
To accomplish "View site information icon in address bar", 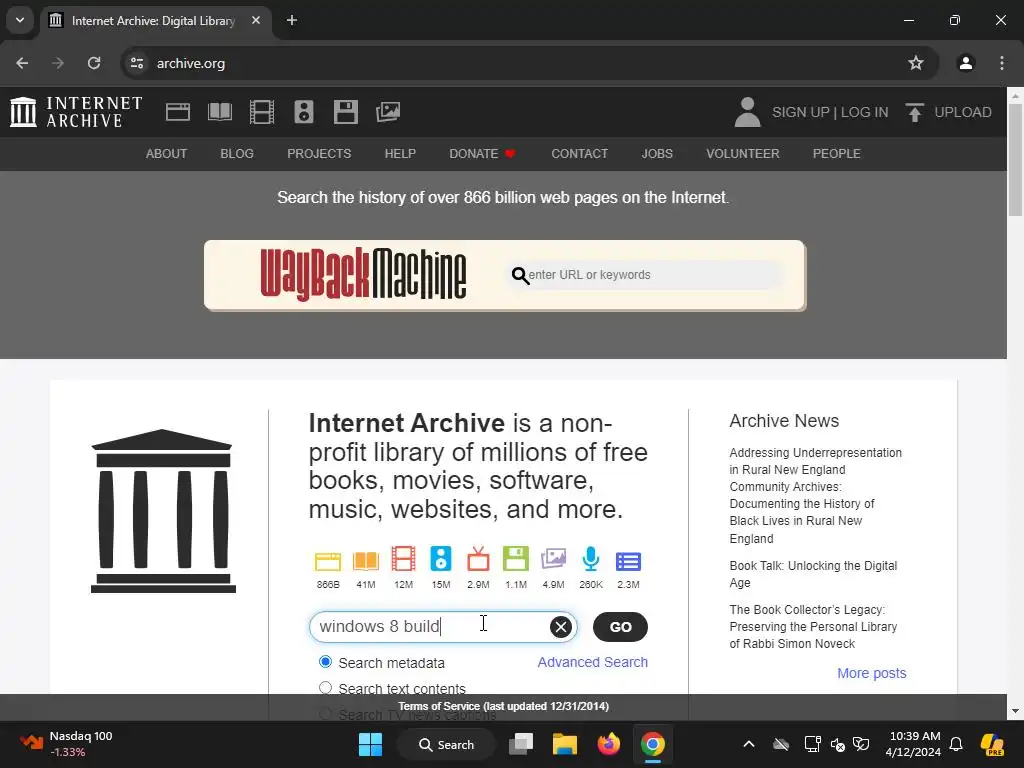I will tap(136, 63).
